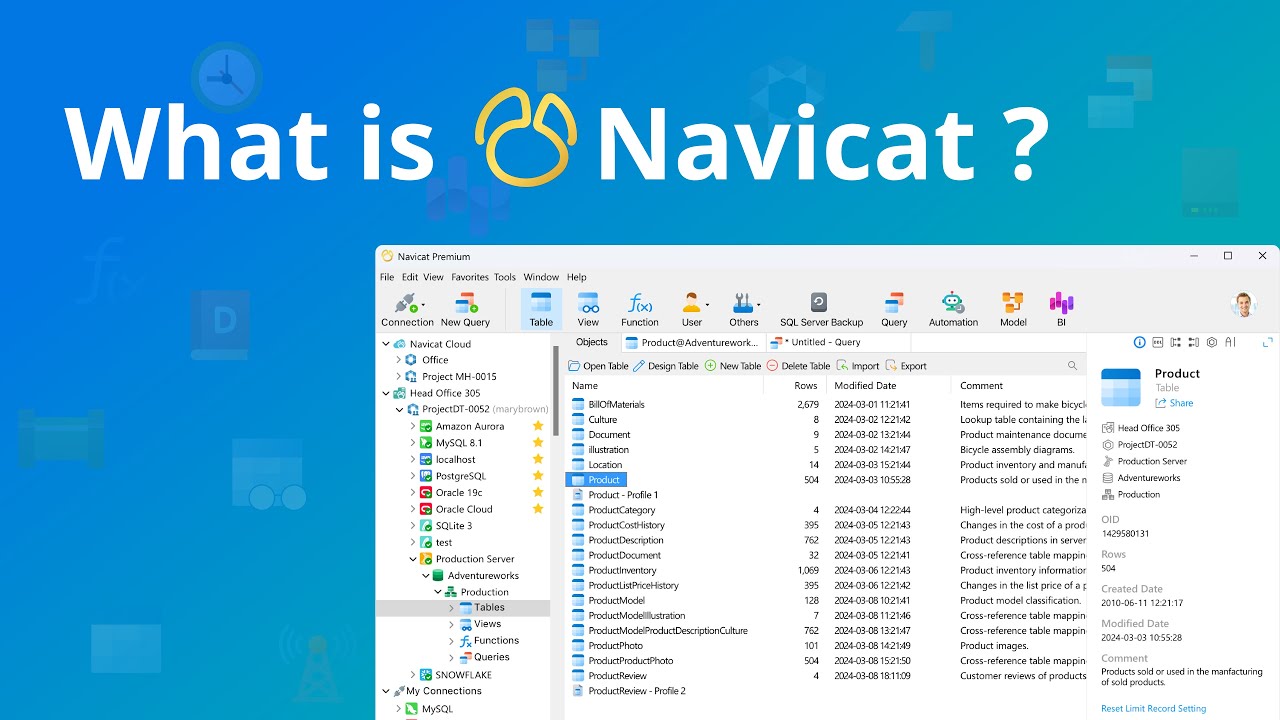The width and height of the screenshot is (1280, 720).
Task: Open the Favorites menu
Action: pyautogui.click(x=470, y=277)
